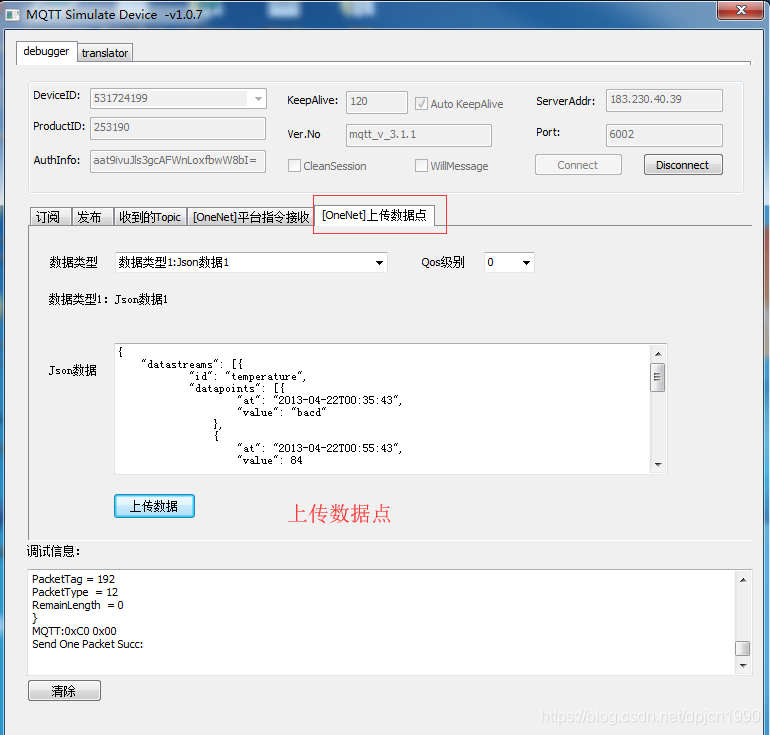Toggle the Auto KeepAlive checkbox
This screenshot has height=735, width=770.
pos(421,104)
